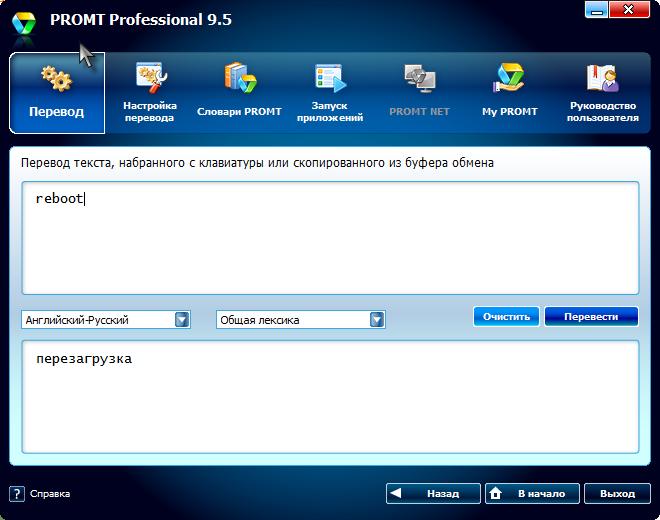Image resolution: width=660 pixels, height=520 pixels.
Task: Open Настройка перевода settings icon
Action: point(151,78)
